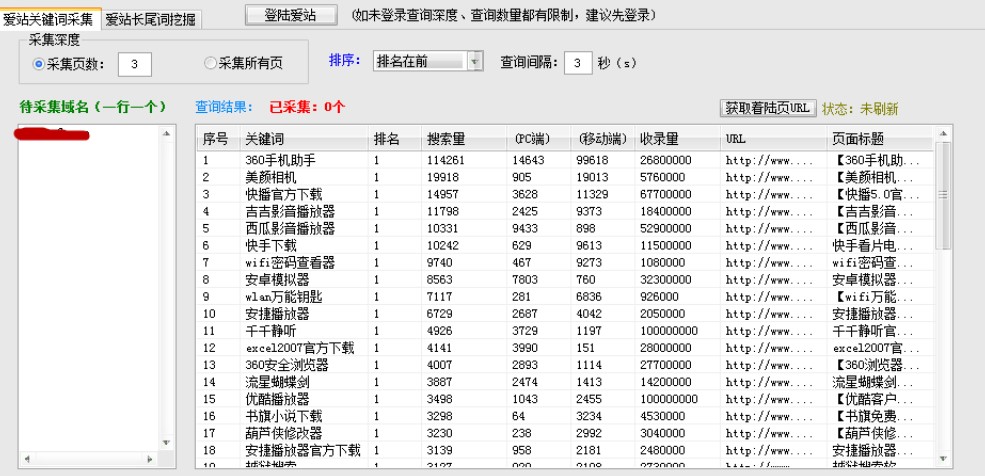
Task: Select keyword row 安捷播放器官方下载
Action: click(x=565, y=450)
